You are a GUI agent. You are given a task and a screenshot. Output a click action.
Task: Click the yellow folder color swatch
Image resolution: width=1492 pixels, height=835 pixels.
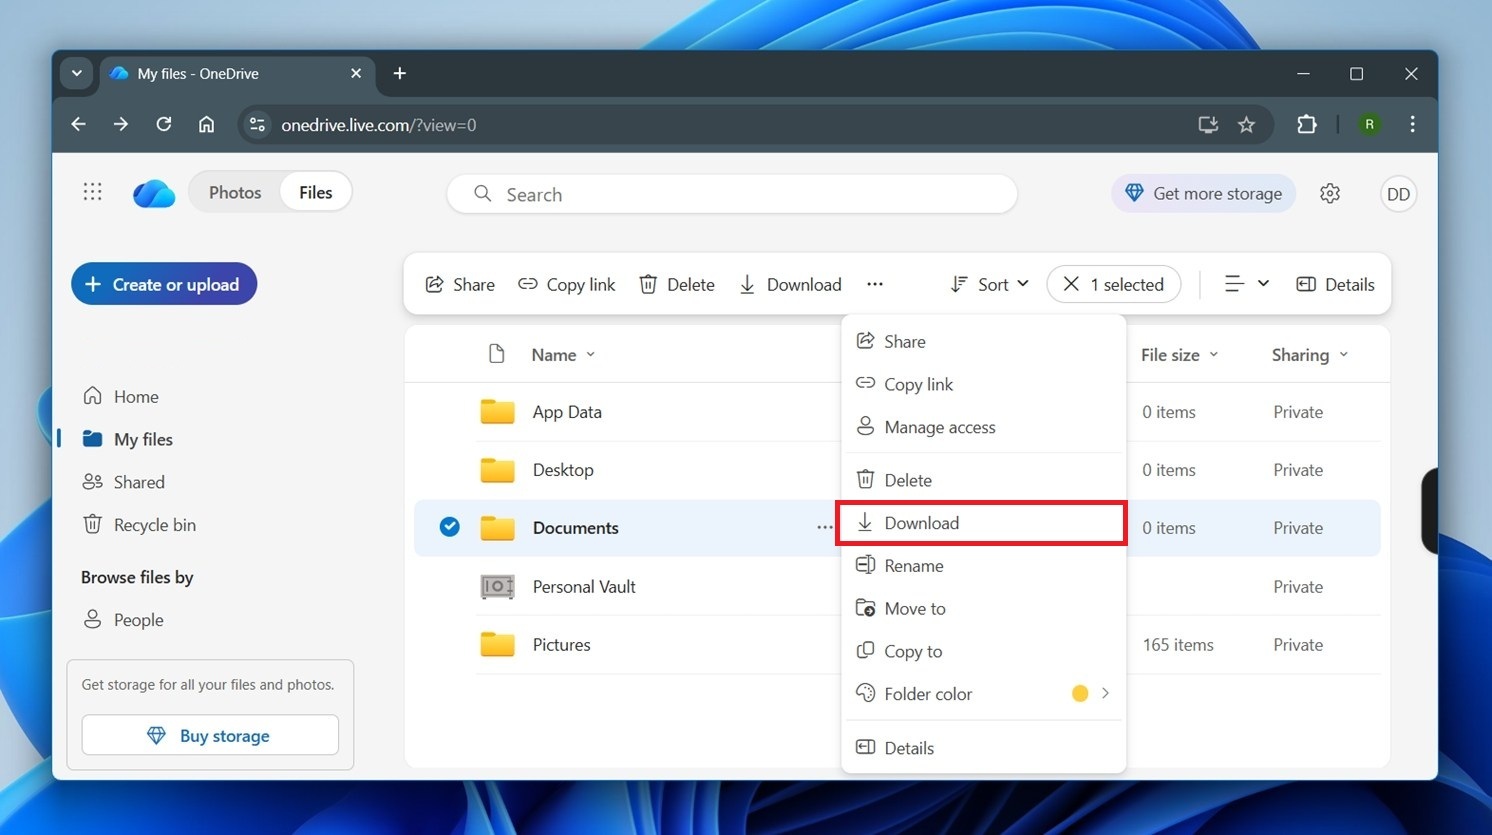pyautogui.click(x=1080, y=693)
